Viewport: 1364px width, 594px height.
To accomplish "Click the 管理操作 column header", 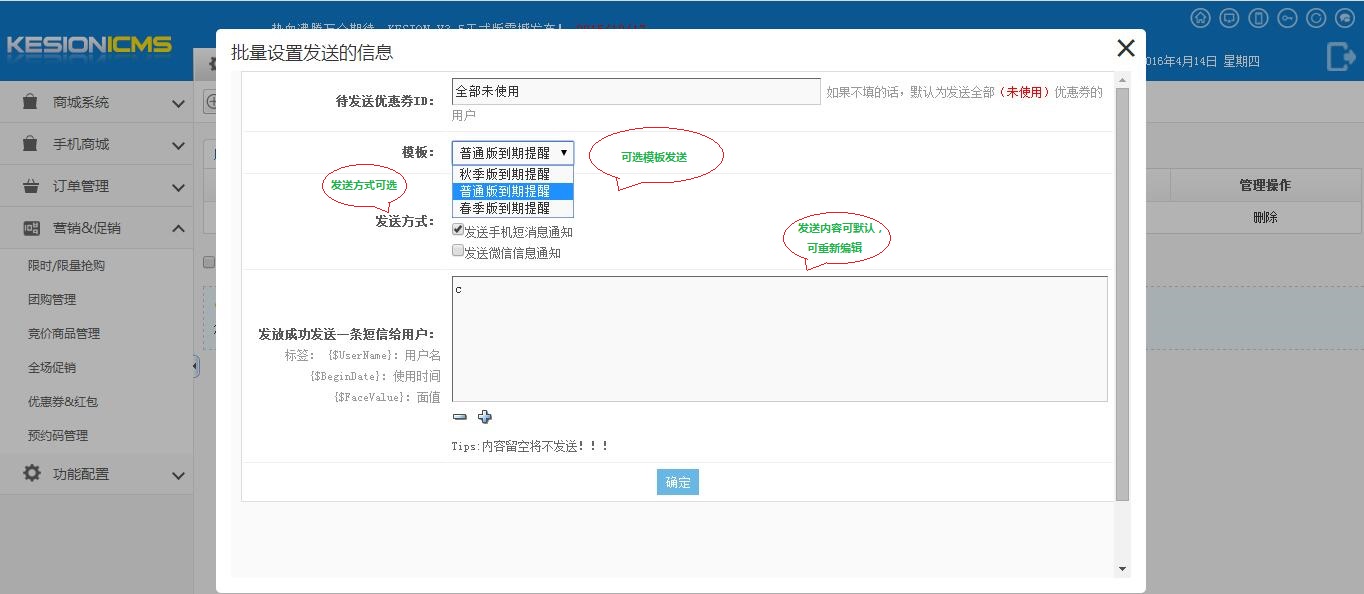I will click(x=1265, y=185).
